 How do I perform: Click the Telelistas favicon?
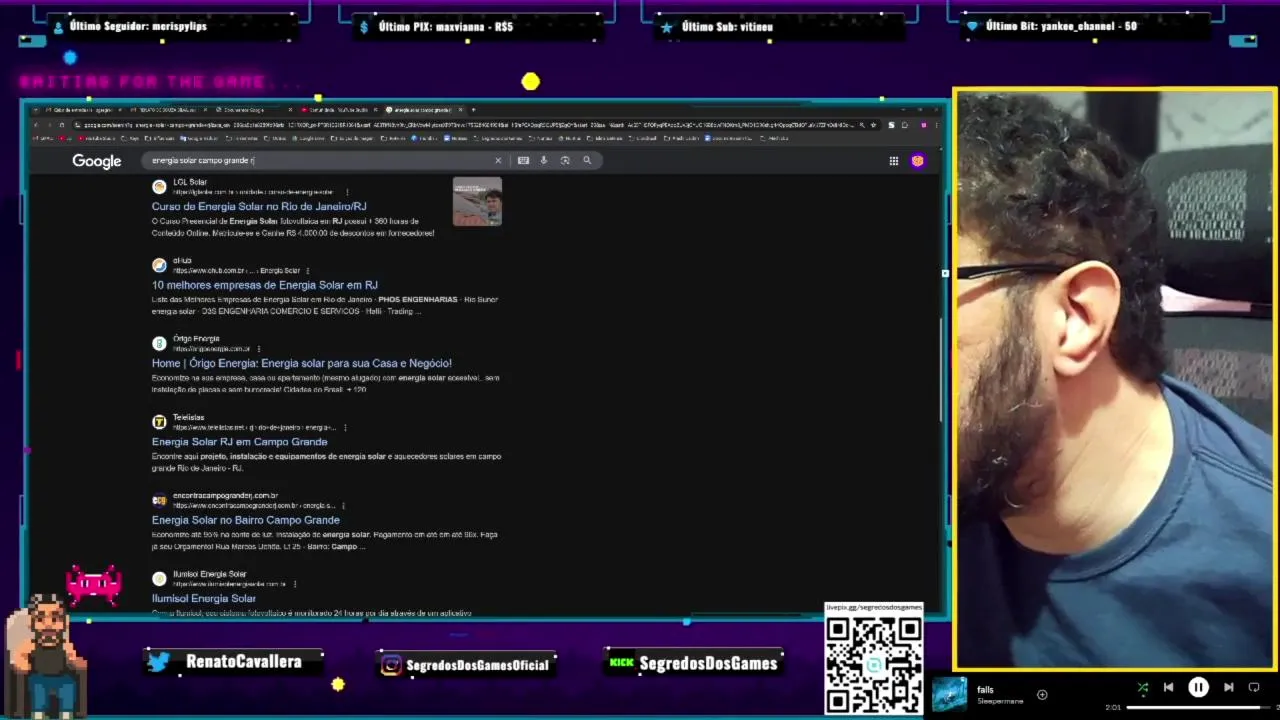pyautogui.click(x=159, y=422)
